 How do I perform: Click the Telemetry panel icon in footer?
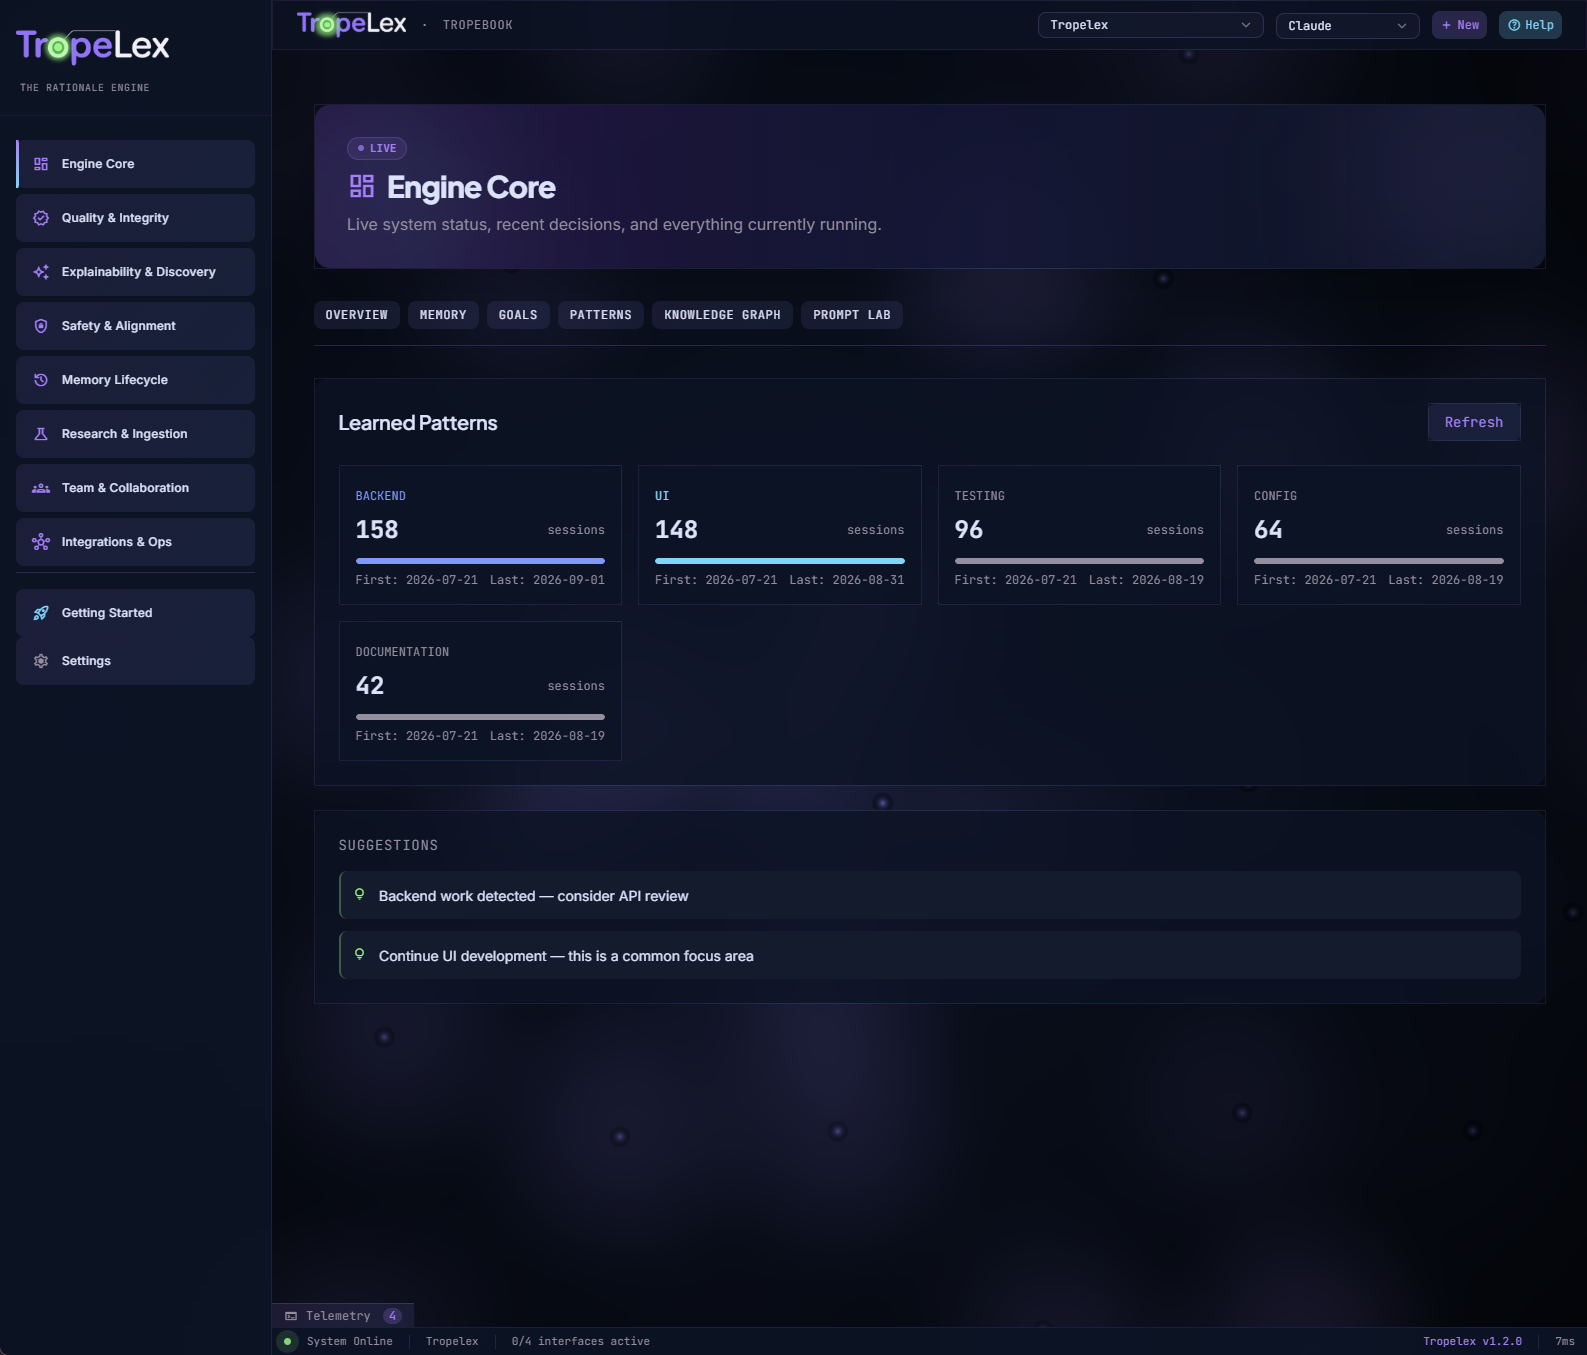click(291, 1316)
